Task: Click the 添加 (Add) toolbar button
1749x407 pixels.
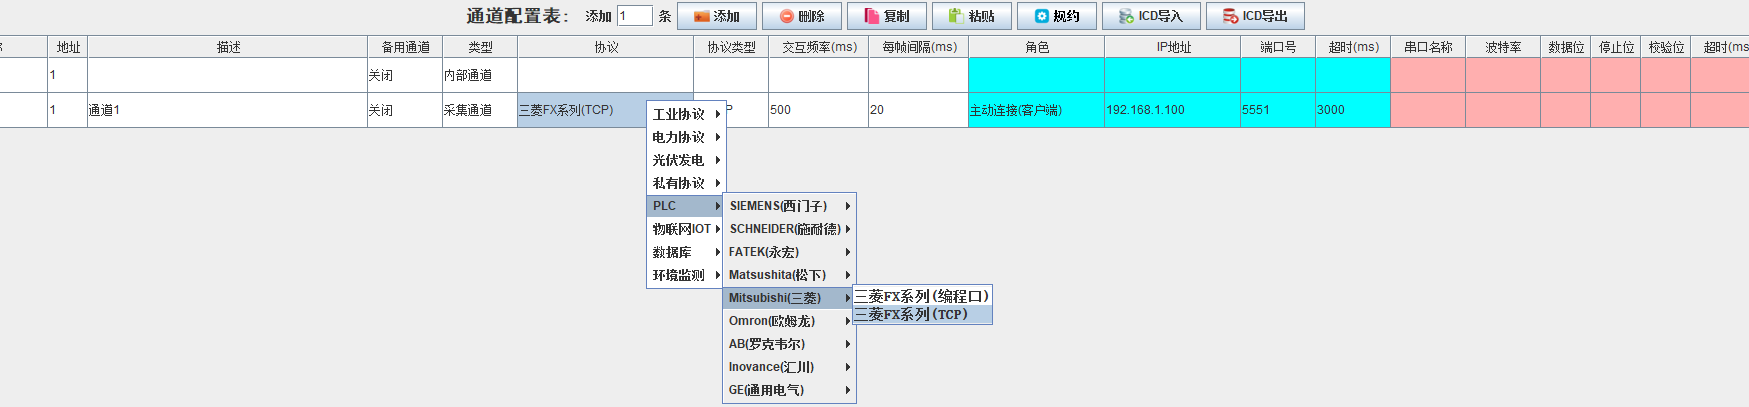Action: tap(716, 16)
